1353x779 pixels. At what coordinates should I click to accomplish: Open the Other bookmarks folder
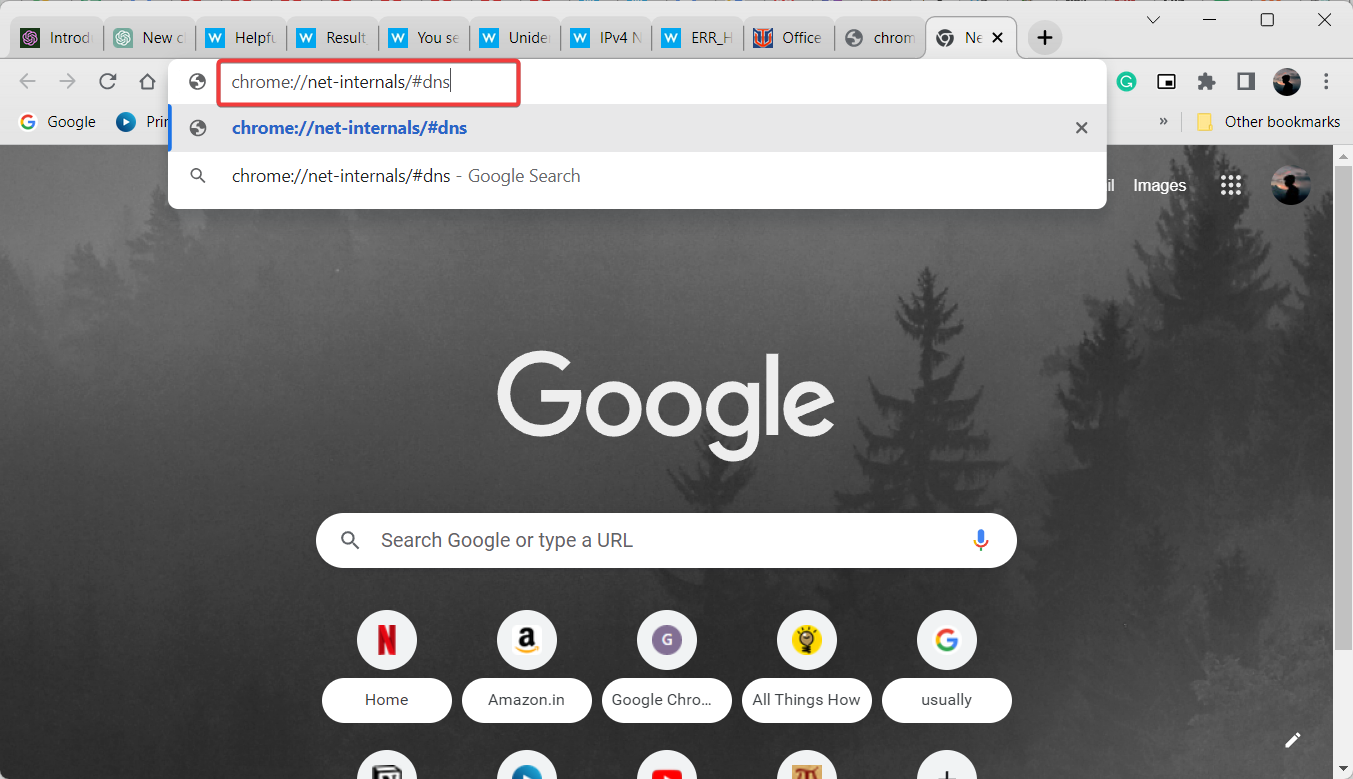pos(1268,122)
